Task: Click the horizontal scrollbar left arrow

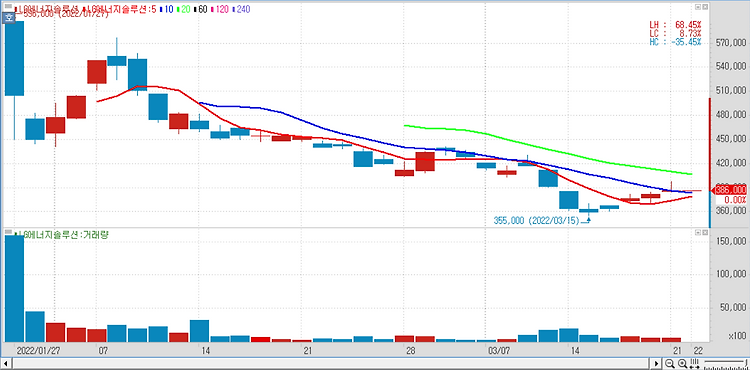Action: [x=5, y=363]
